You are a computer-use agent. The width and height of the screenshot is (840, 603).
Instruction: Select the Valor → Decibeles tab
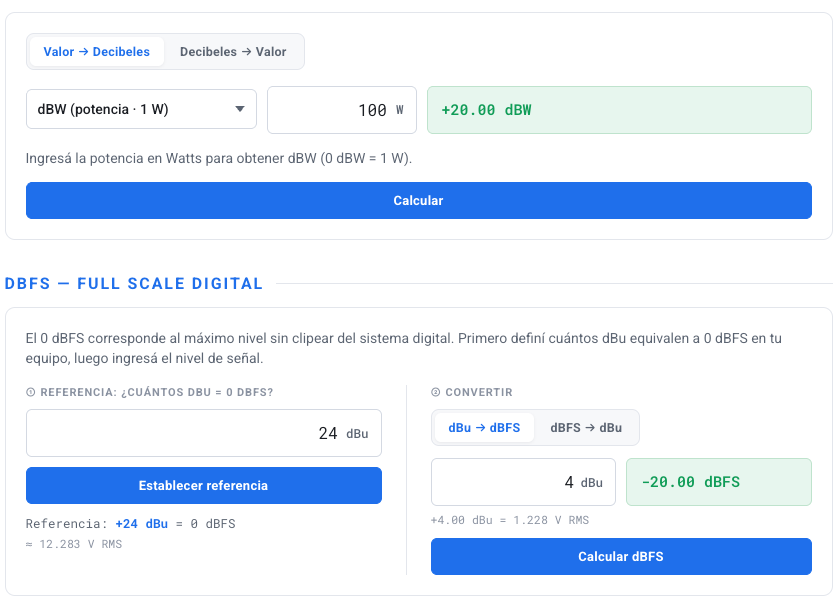[97, 51]
